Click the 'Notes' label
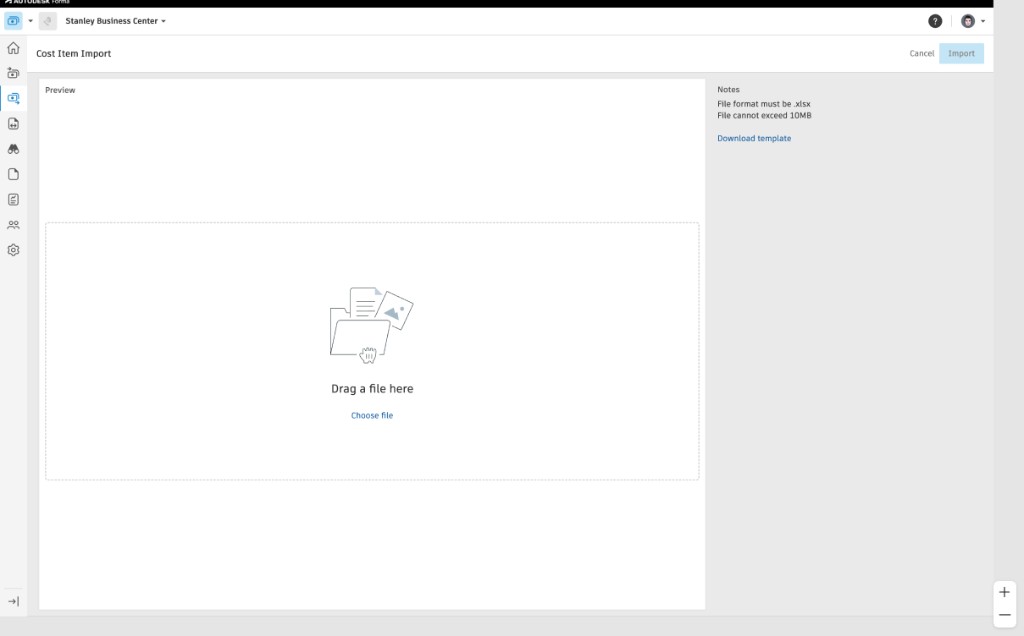1024x636 pixels. click(728, 89)
